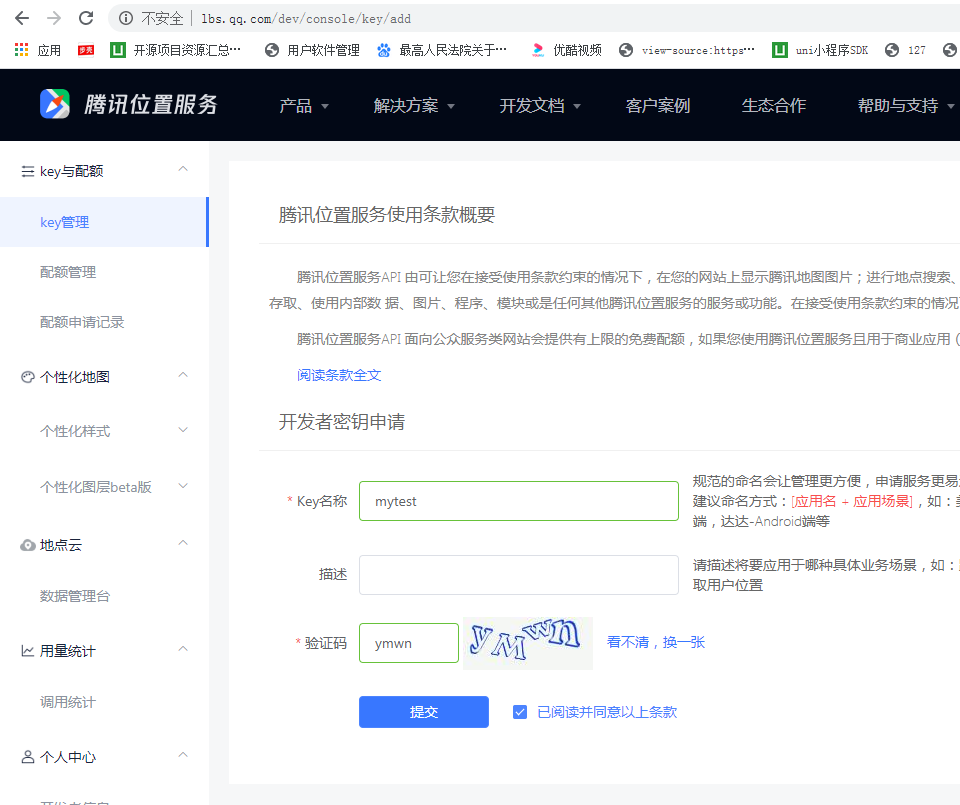Reload the page with the refresh icon
Image resolution: width=960 pixels, height=805 pixels.
pyautogui.click(x=86, y=18)
